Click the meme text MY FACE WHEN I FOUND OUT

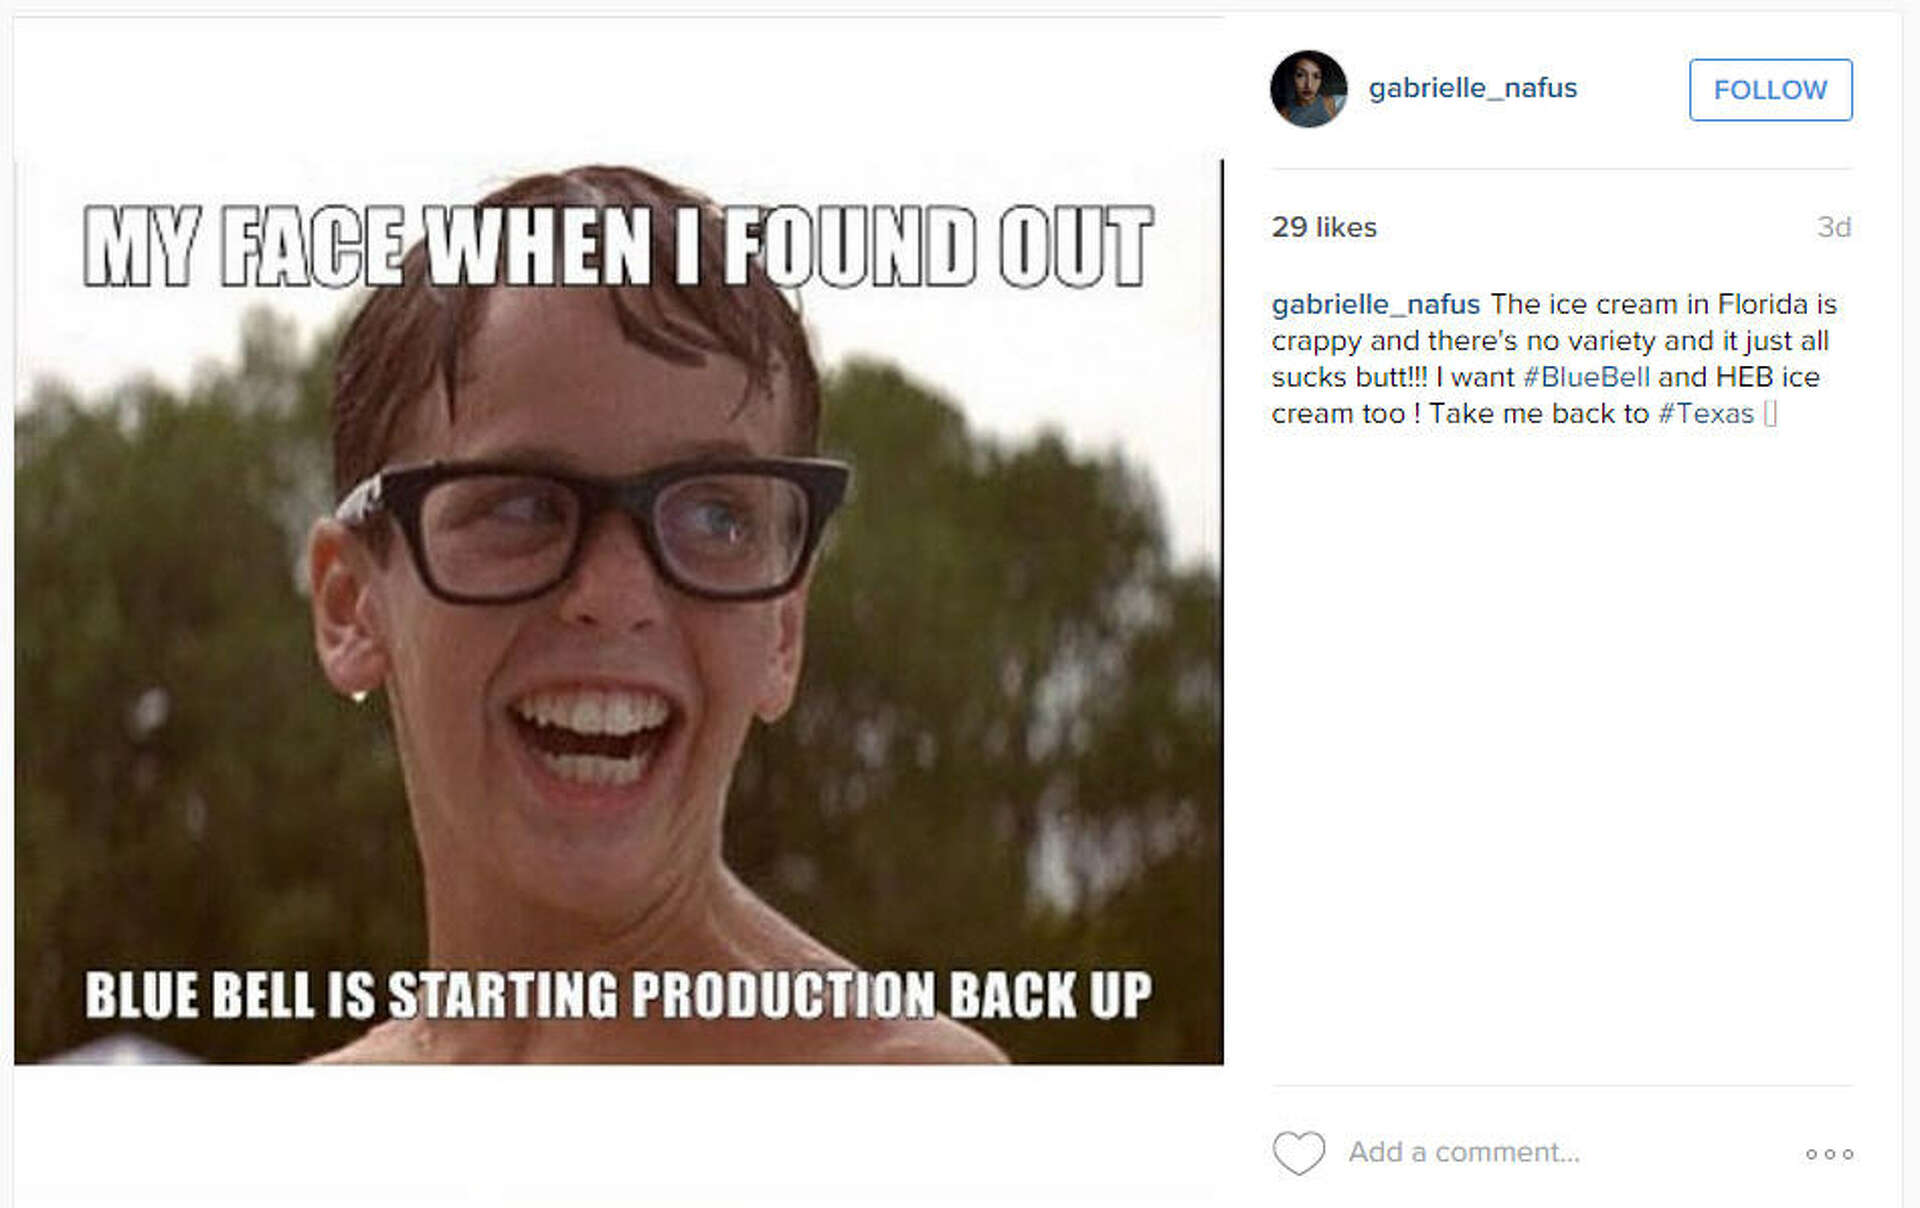[x=618, y=246]
